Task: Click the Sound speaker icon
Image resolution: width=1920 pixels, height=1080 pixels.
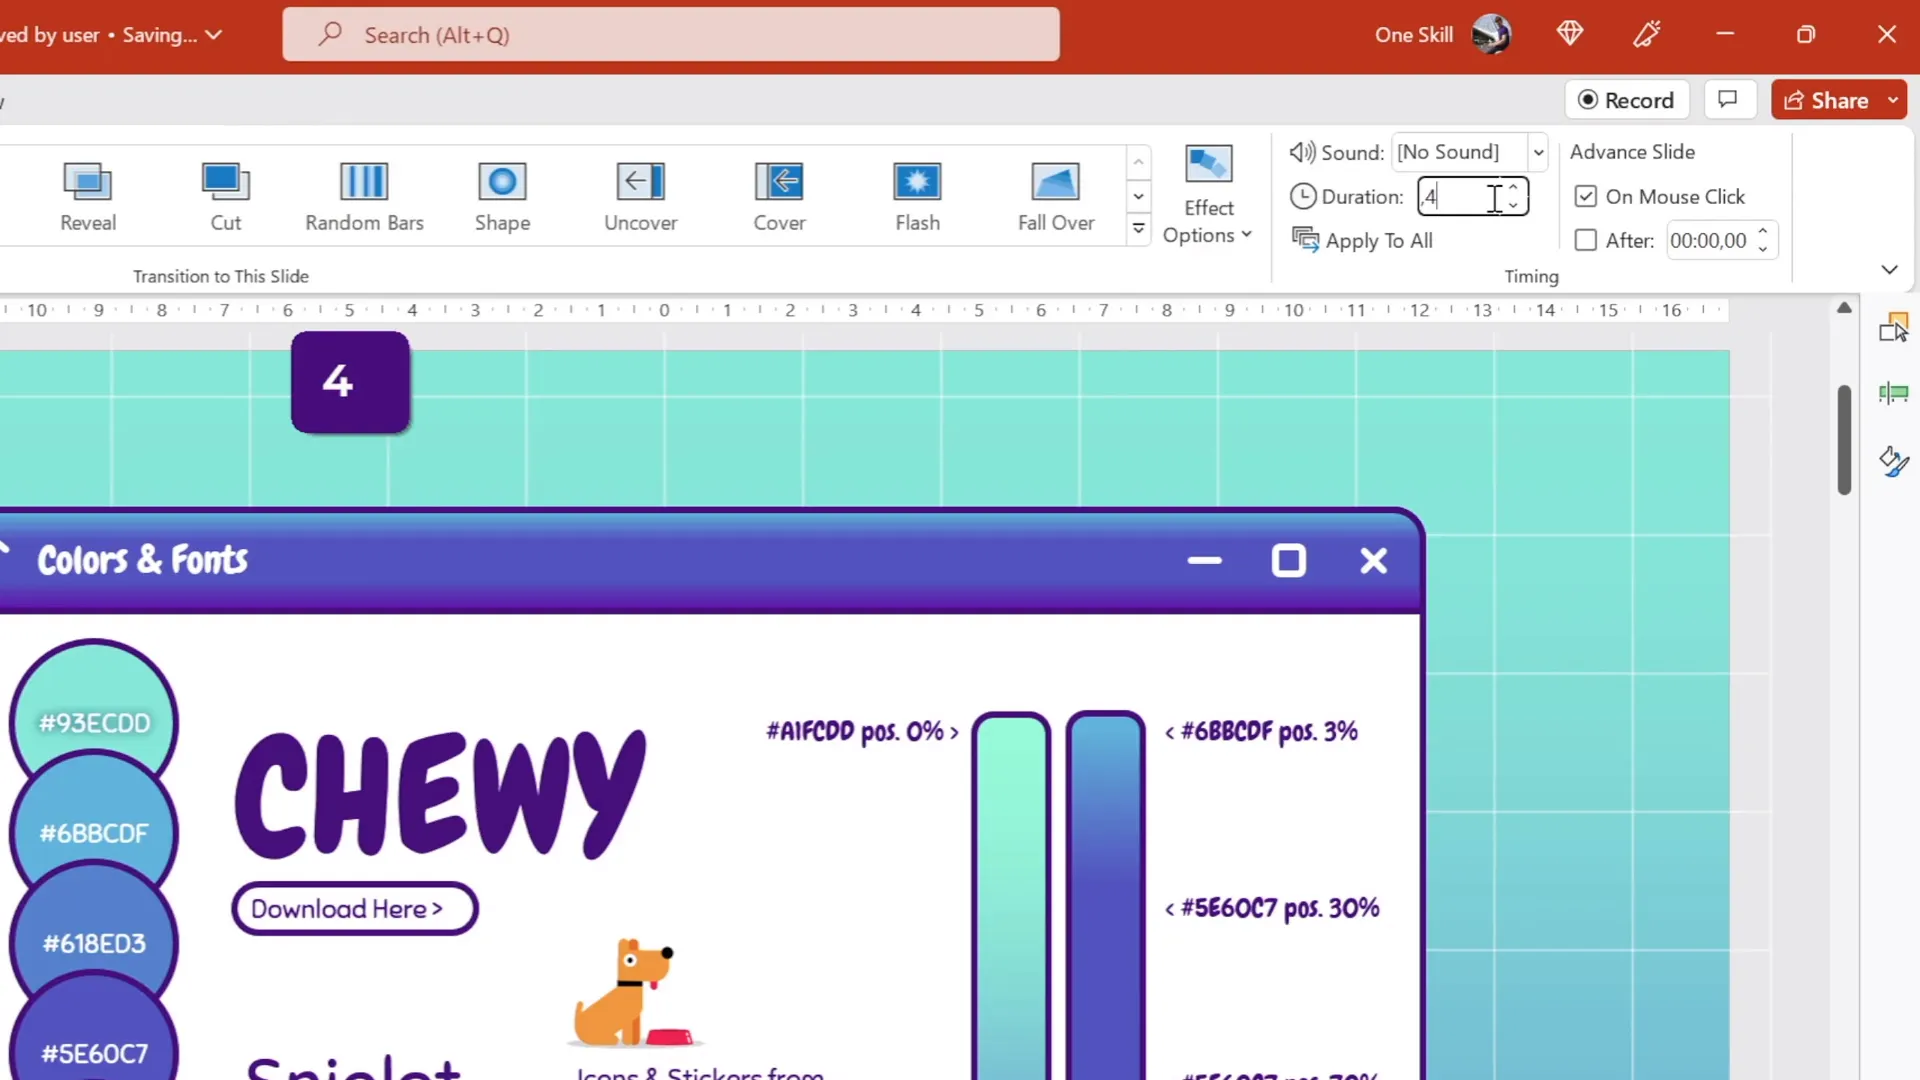Action: coord(1302,152)
